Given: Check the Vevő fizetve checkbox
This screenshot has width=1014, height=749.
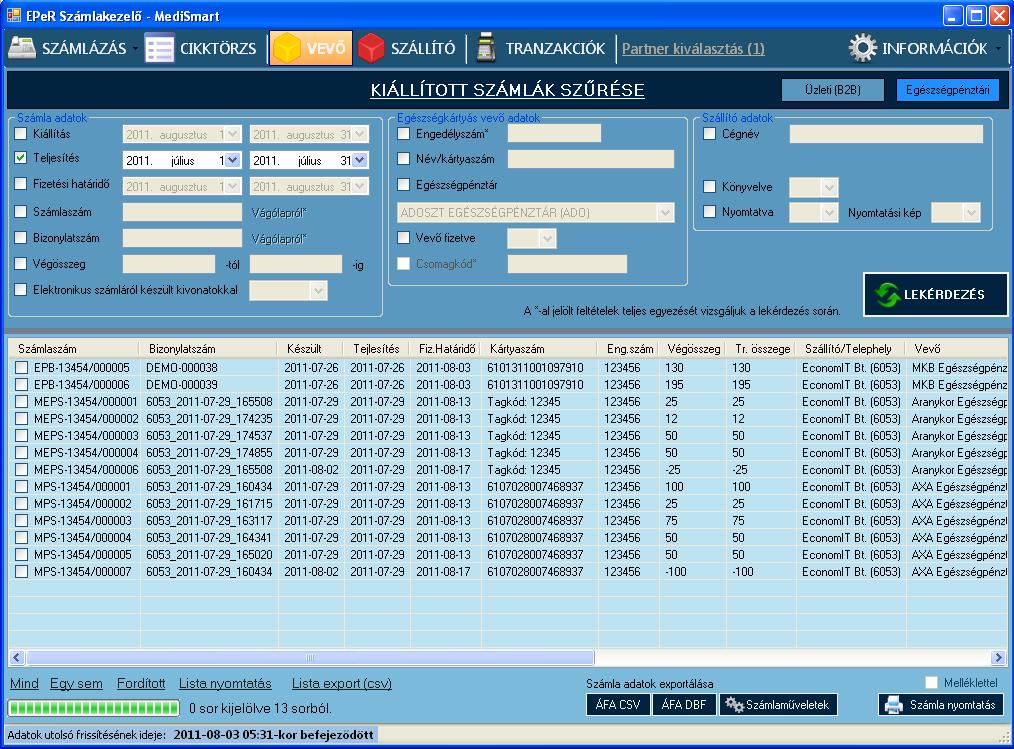Looking at the screenshot, I should (x=404, y=237).
